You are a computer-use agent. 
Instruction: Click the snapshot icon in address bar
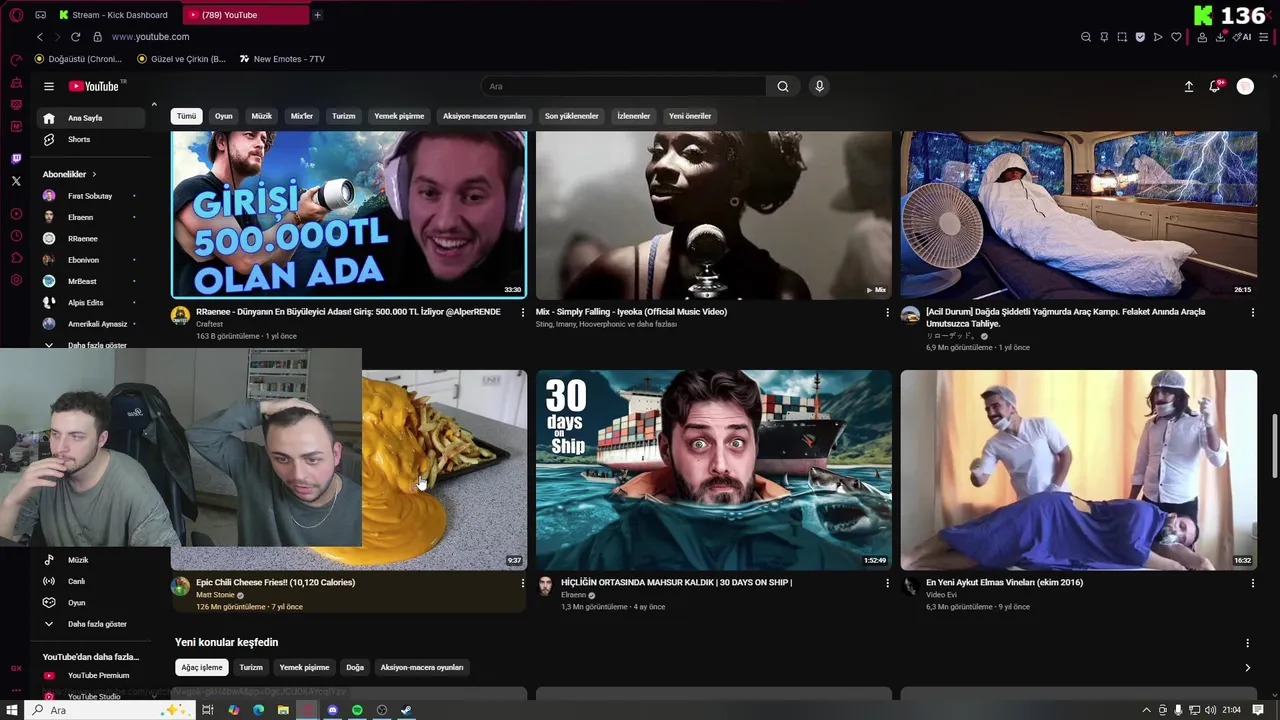tap(1122, 37)
